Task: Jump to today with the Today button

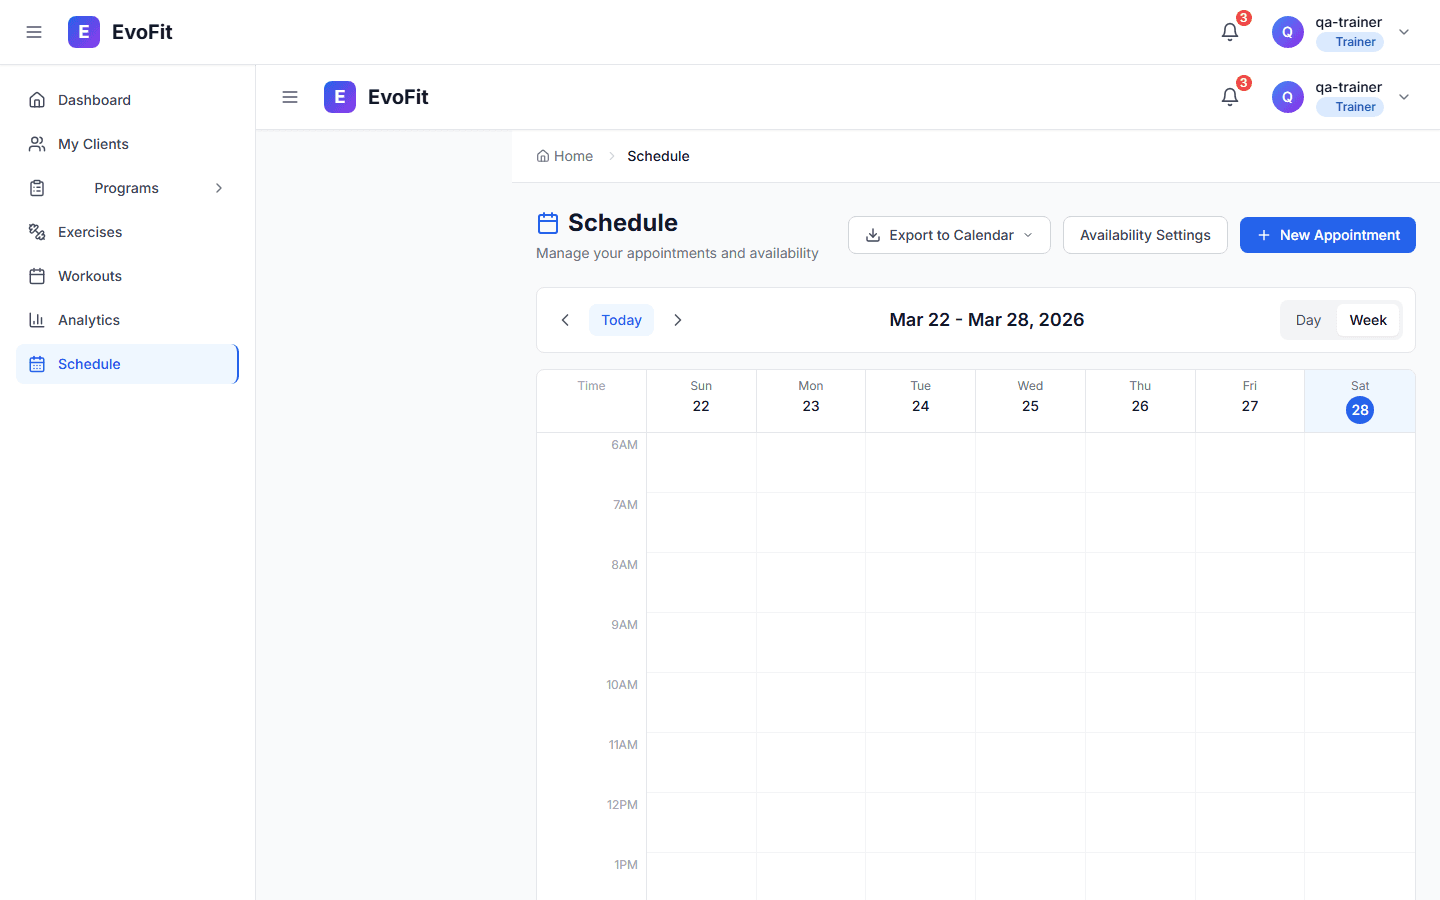Action: click(x=621, y=319)
